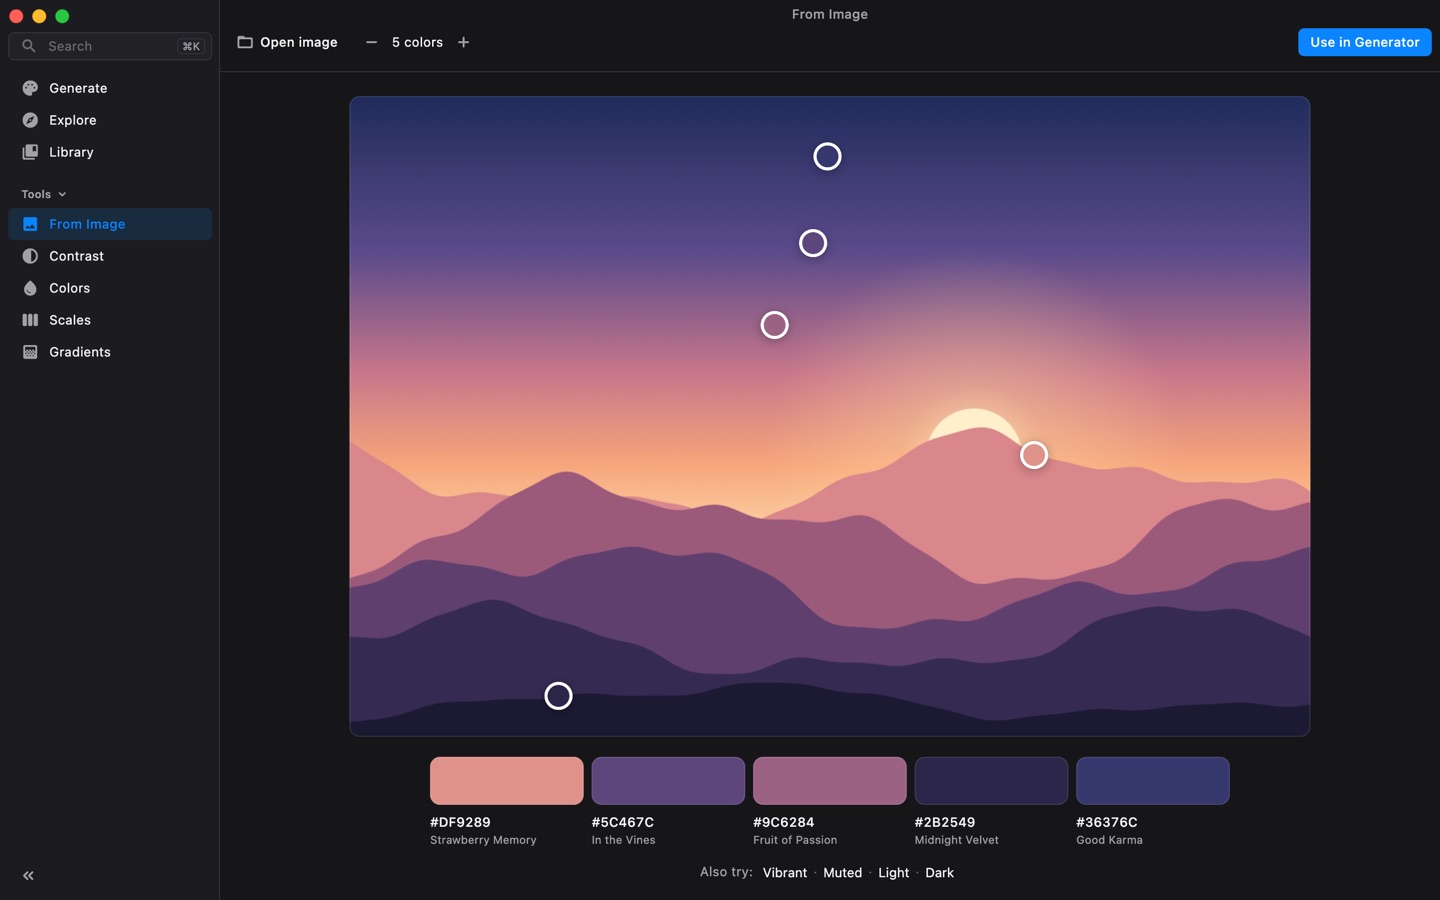
Task: Select the Fruit of Passion #9C6284 swatch
Action: click(x=830, y=781)
